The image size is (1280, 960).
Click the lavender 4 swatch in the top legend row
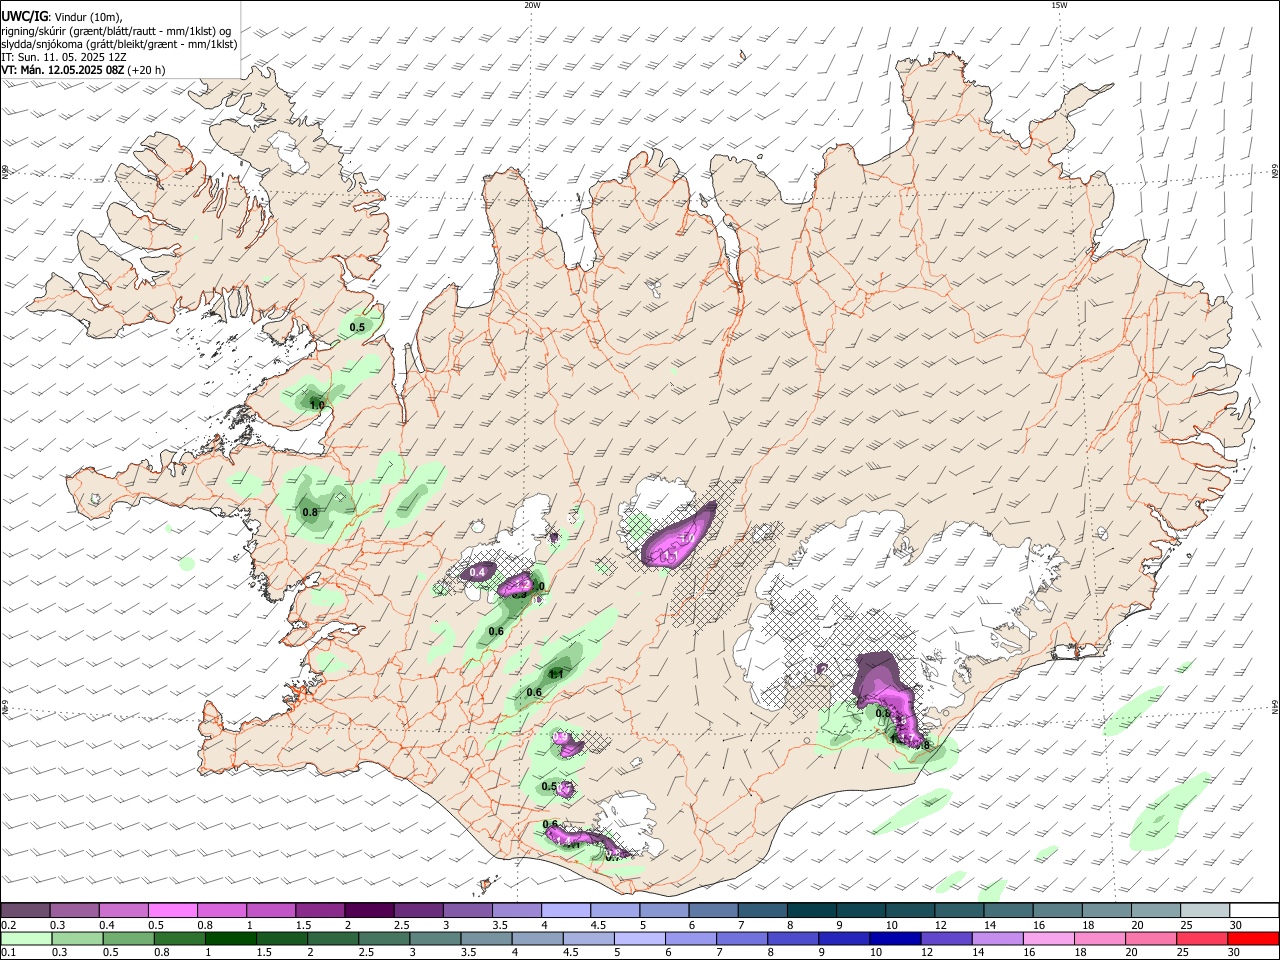[x=564, y=911]
